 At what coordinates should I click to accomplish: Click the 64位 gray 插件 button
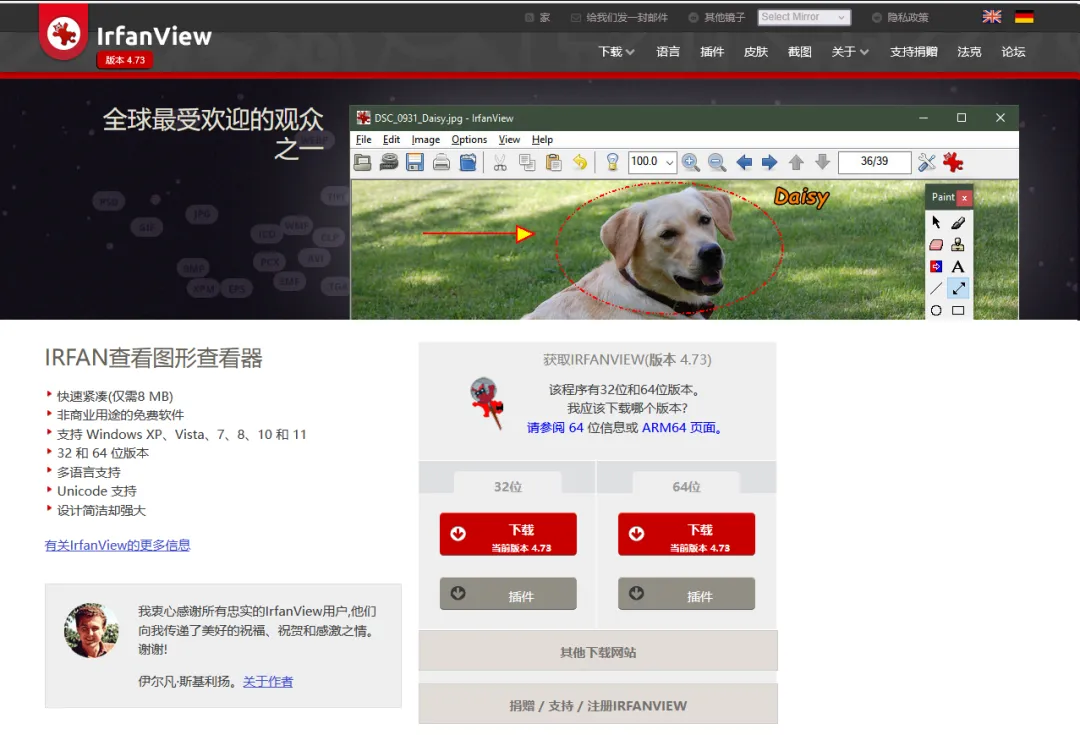[x=687, y=594]
